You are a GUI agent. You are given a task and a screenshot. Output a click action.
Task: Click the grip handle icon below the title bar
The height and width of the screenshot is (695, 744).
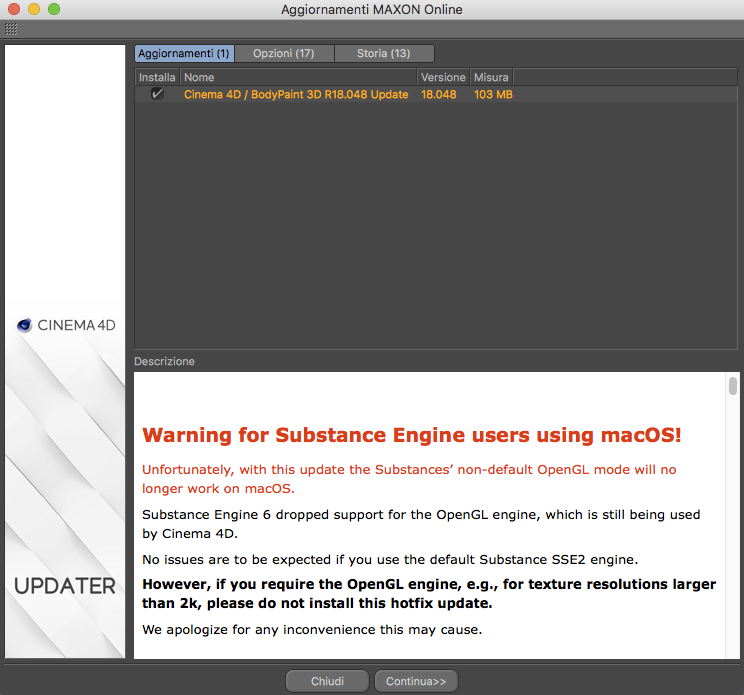click(11, 29)
